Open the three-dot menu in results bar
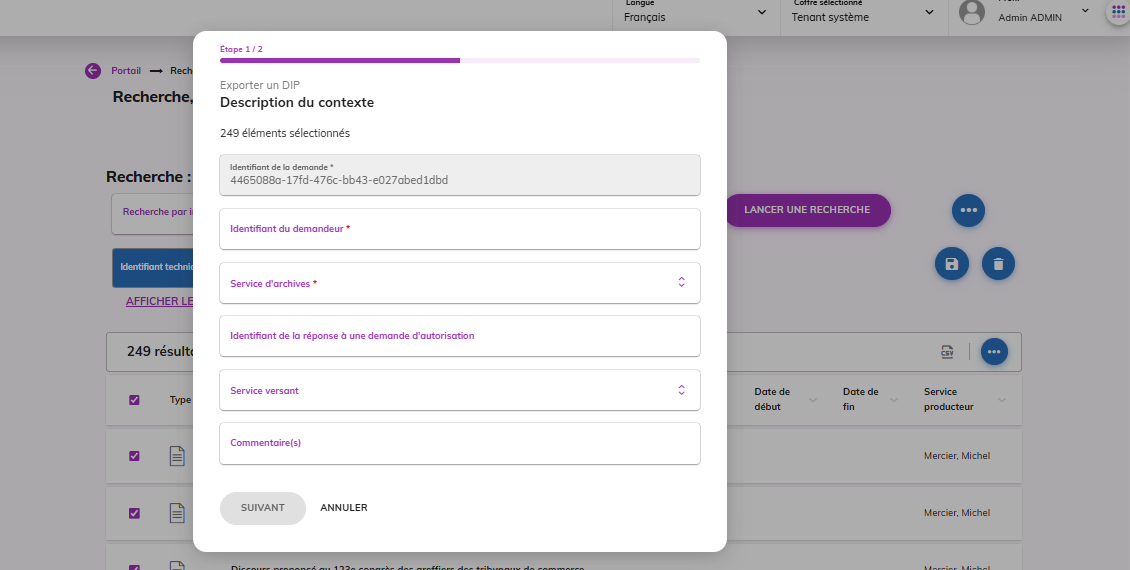Viewport: 1130px width, 570px height. coord(994,351)
